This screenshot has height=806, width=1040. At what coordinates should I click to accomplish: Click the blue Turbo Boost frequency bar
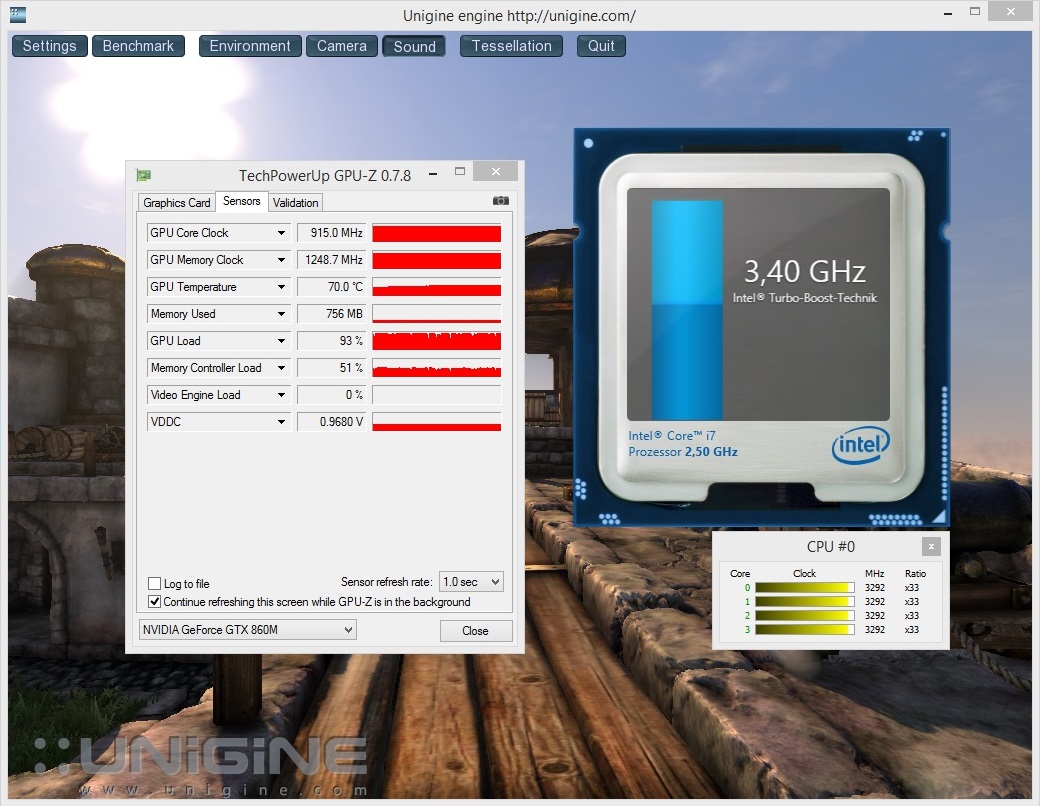tap(687, 310)
